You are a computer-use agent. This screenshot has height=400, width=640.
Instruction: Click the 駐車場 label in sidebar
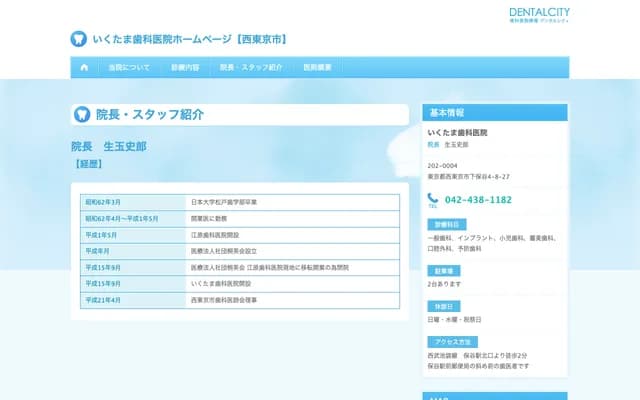(441, 271)
